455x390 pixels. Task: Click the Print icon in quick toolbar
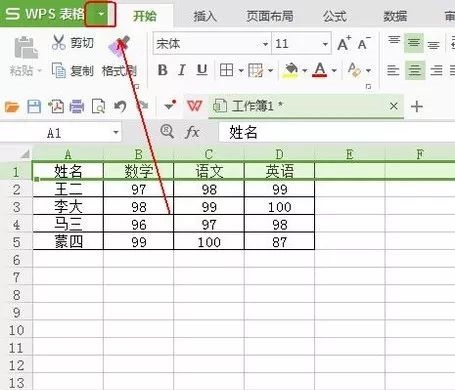pyautogui.click(x=77, y=107)
